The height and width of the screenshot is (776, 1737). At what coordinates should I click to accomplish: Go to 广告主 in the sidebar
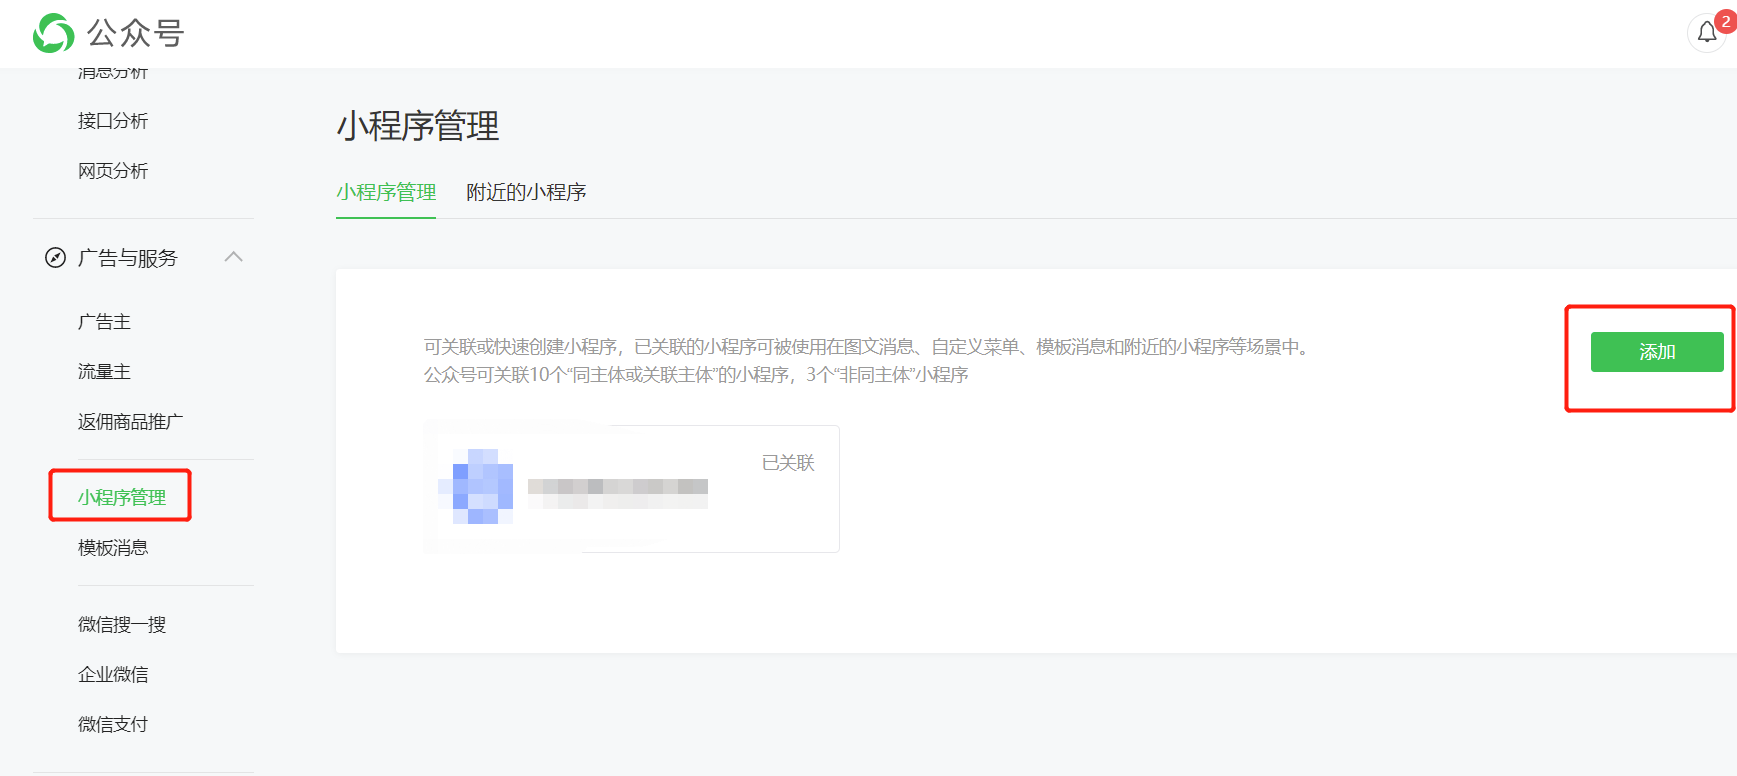coord(104,322)
